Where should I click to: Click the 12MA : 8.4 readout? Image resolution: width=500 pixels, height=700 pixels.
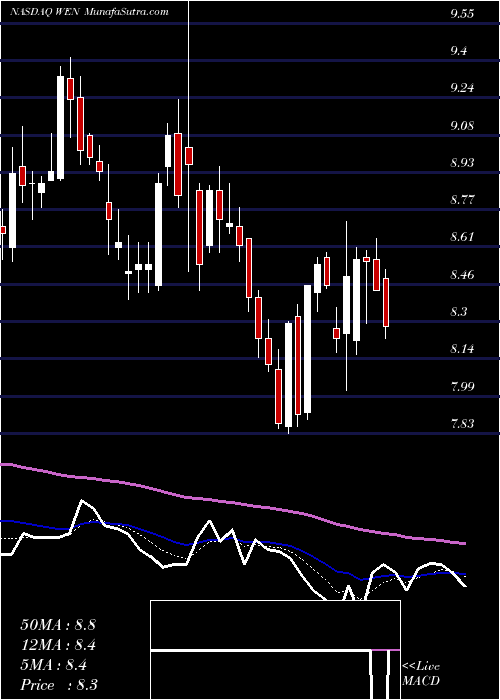58,645
